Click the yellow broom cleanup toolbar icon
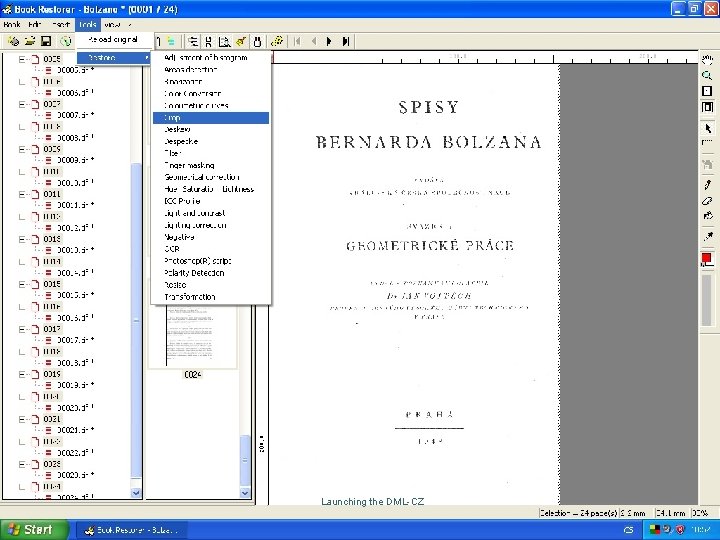The width and height of the screenshot is (720, 540). [241, 42]
